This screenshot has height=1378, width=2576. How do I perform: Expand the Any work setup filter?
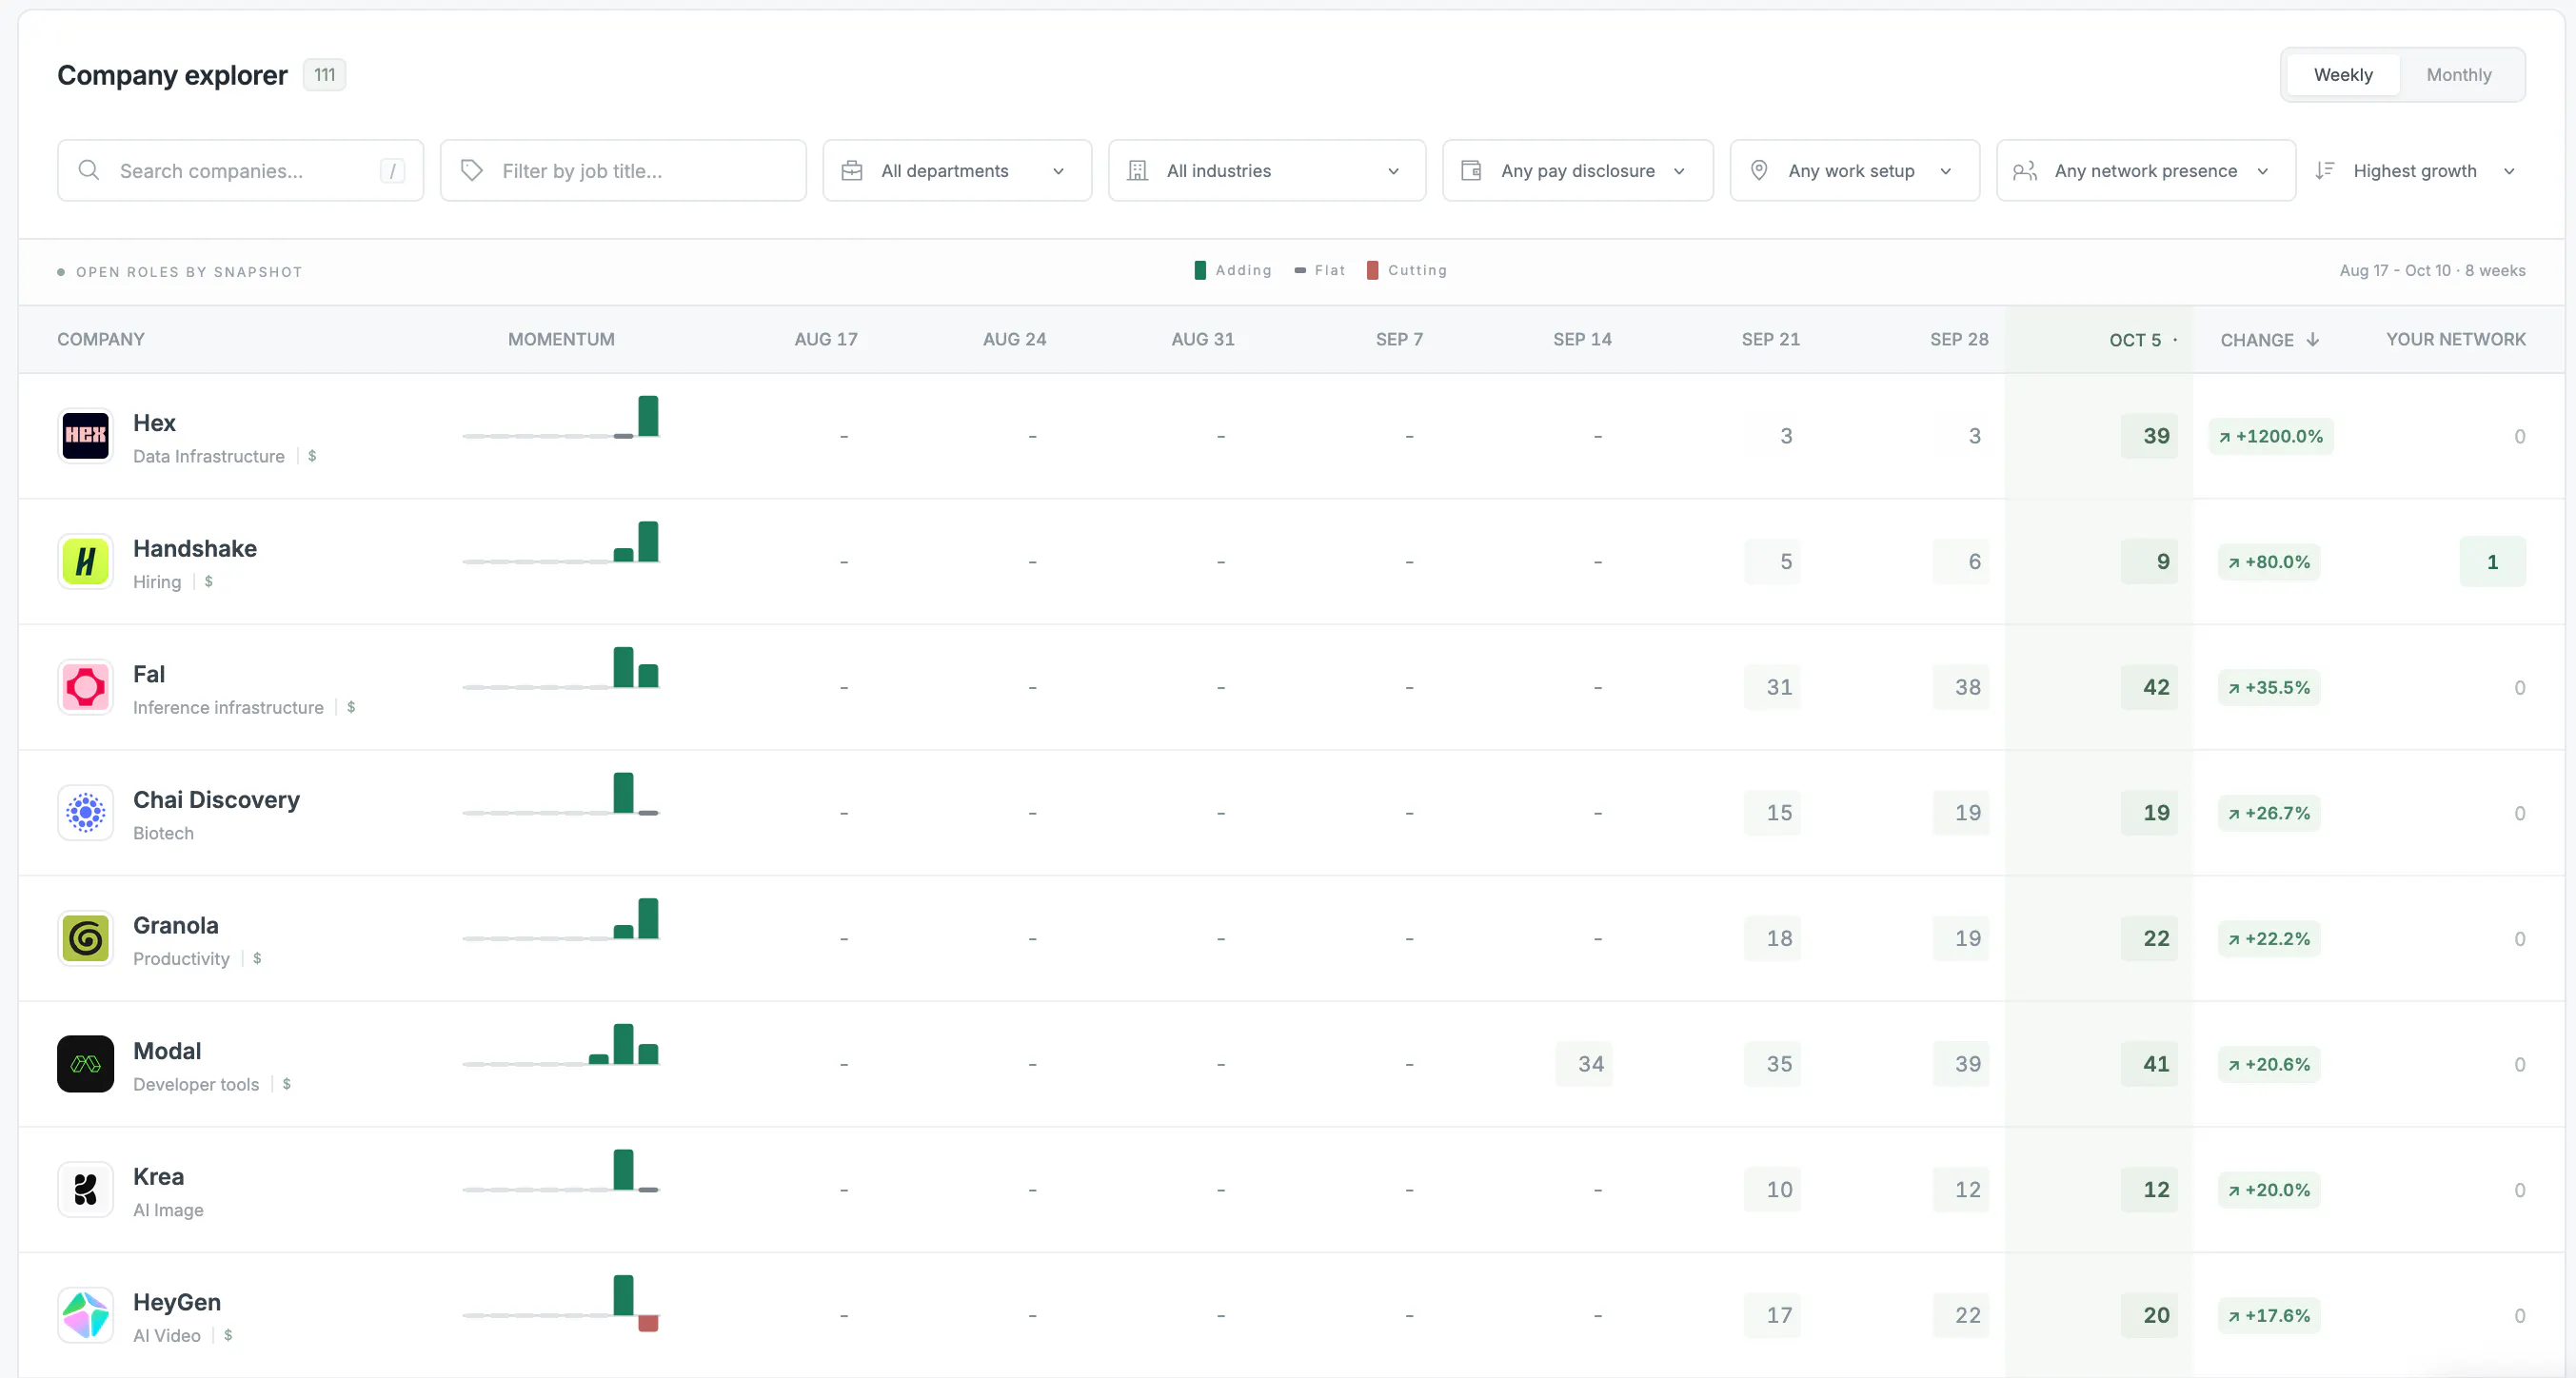click(1855, 171)
